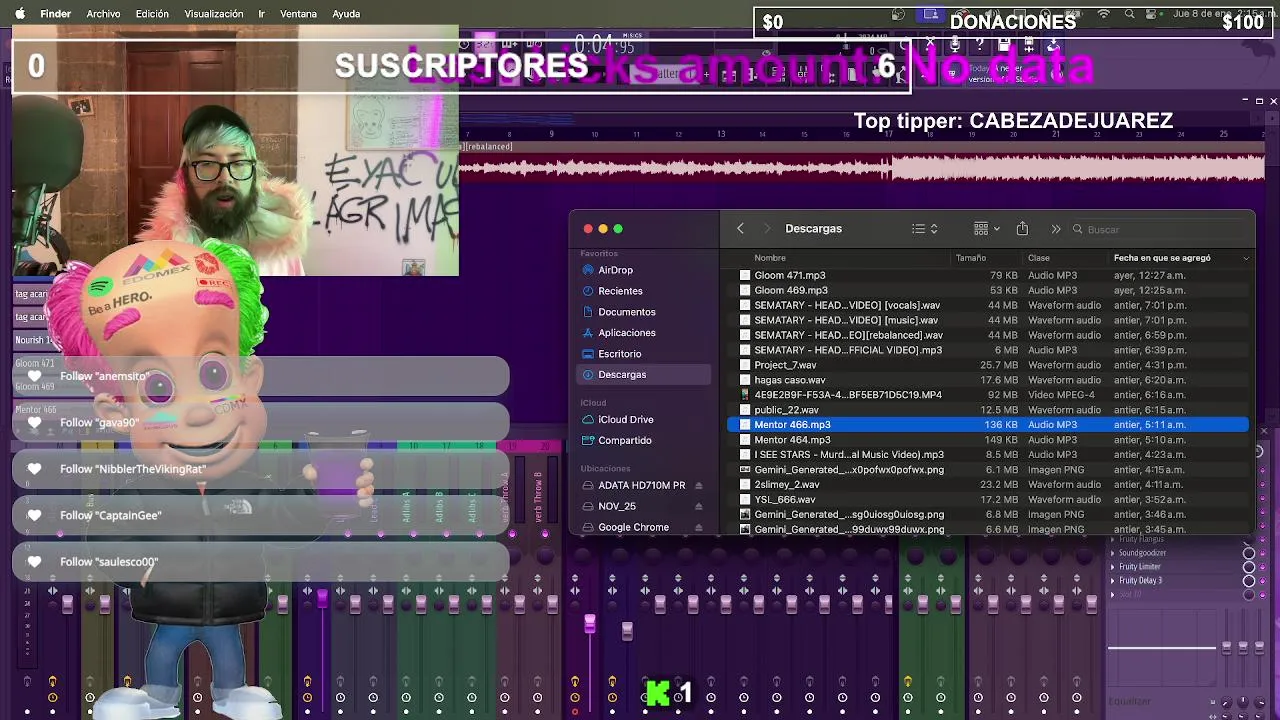Open Wi-Fi status in menu bar
The image size is (1280, 720).
(1104, 14)
